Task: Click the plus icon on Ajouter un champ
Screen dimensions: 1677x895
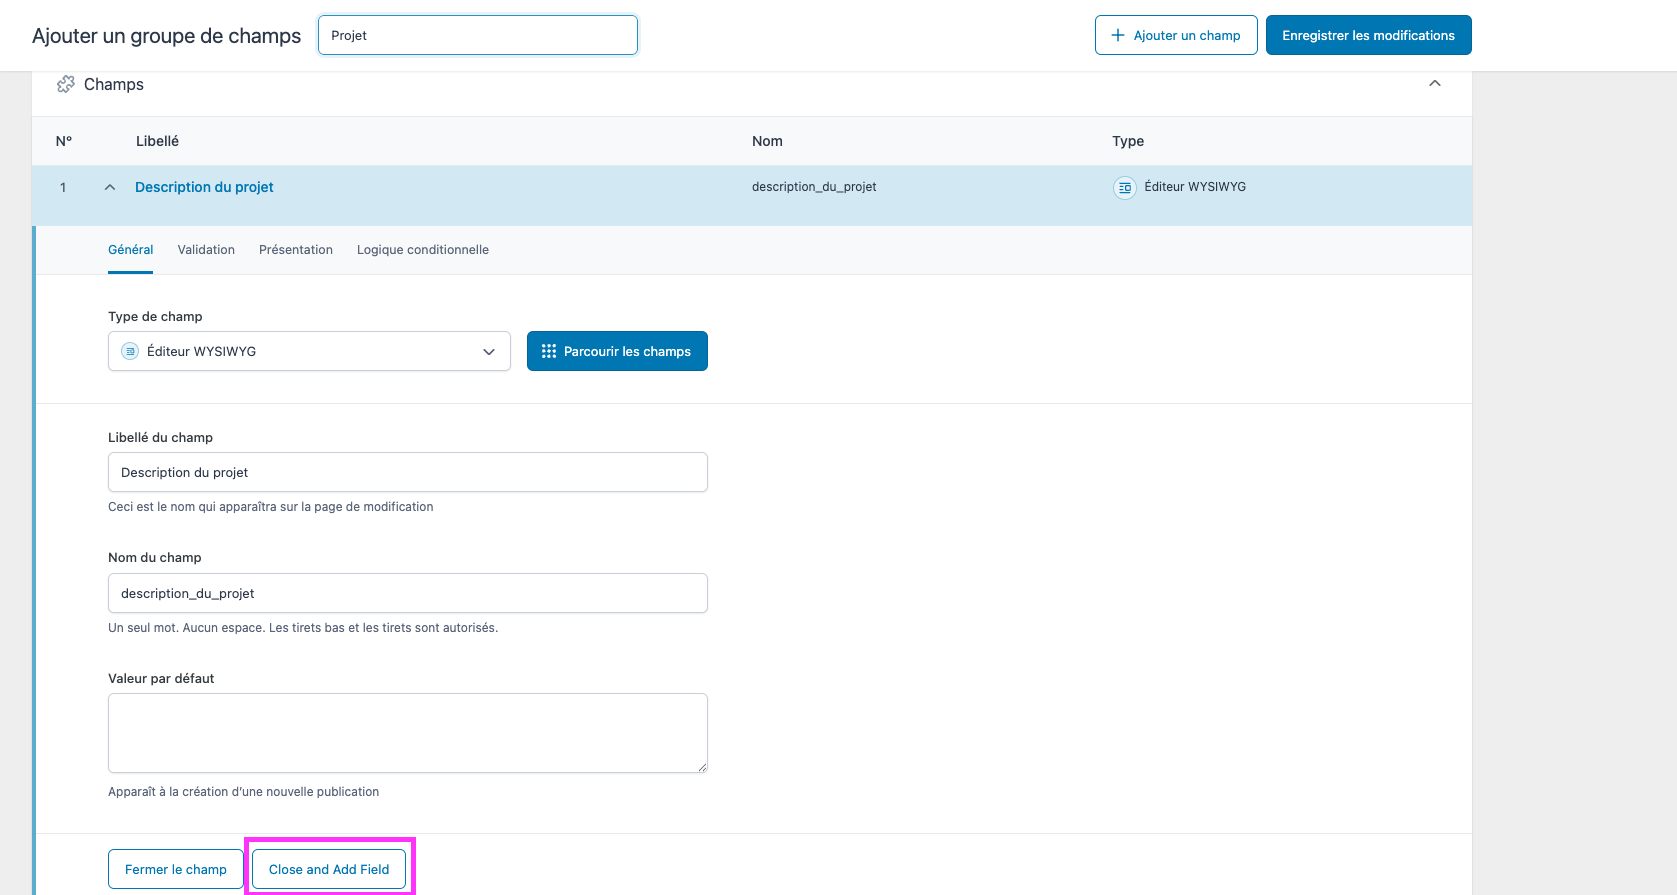Action: point(1118,36)
